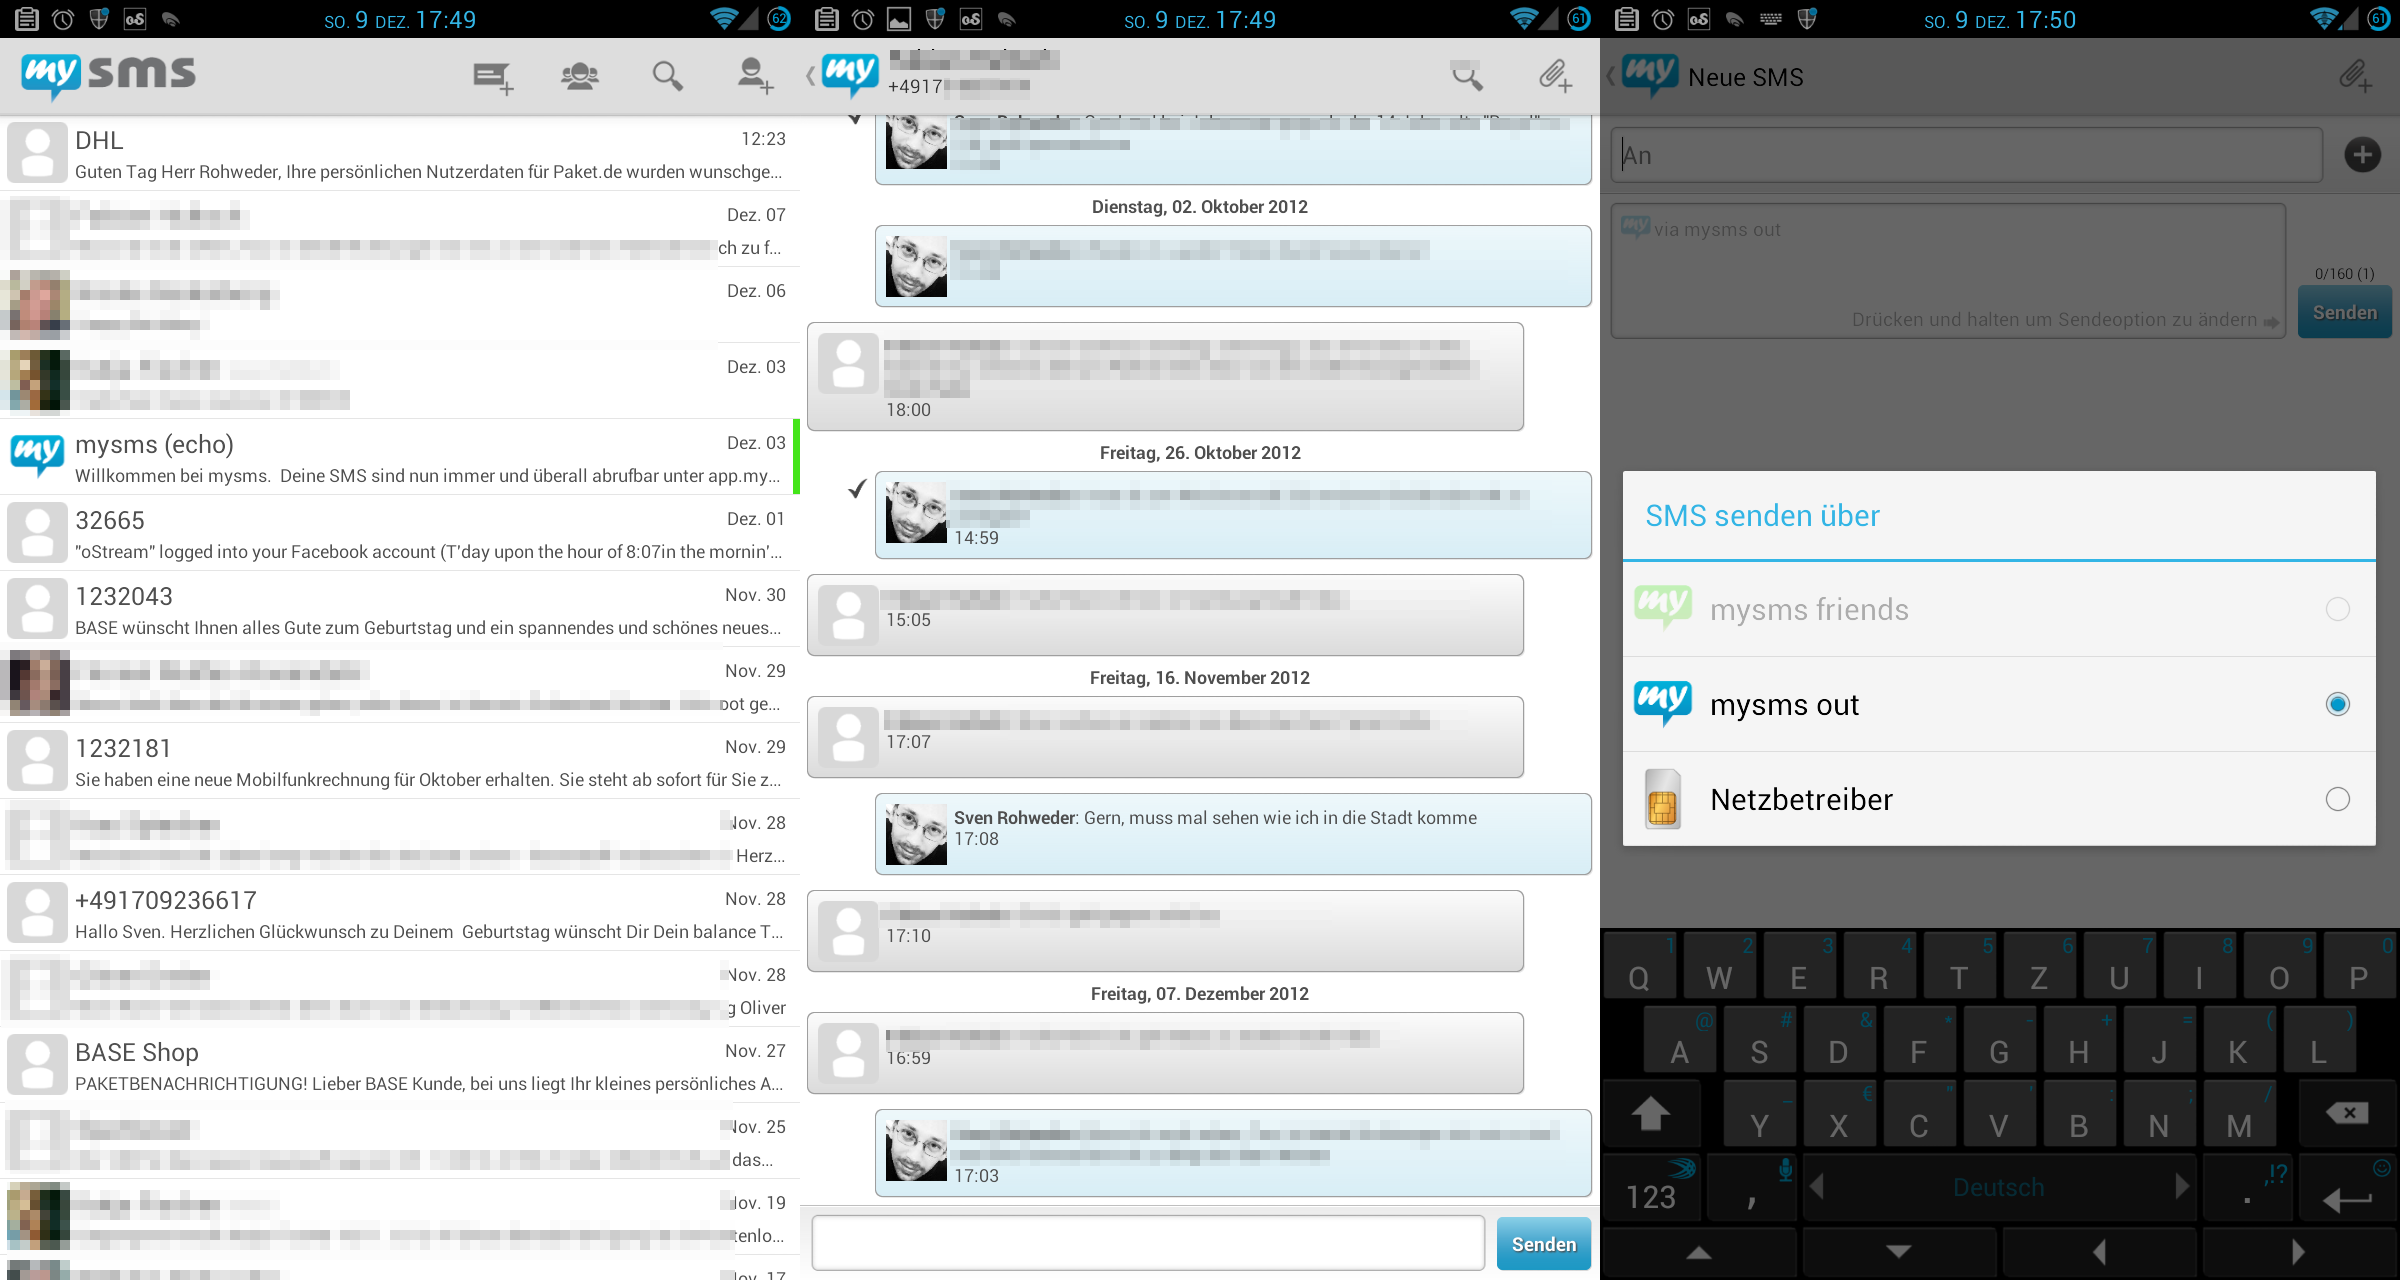Choose Netzbetreiber send option label

coord(1801,799)
